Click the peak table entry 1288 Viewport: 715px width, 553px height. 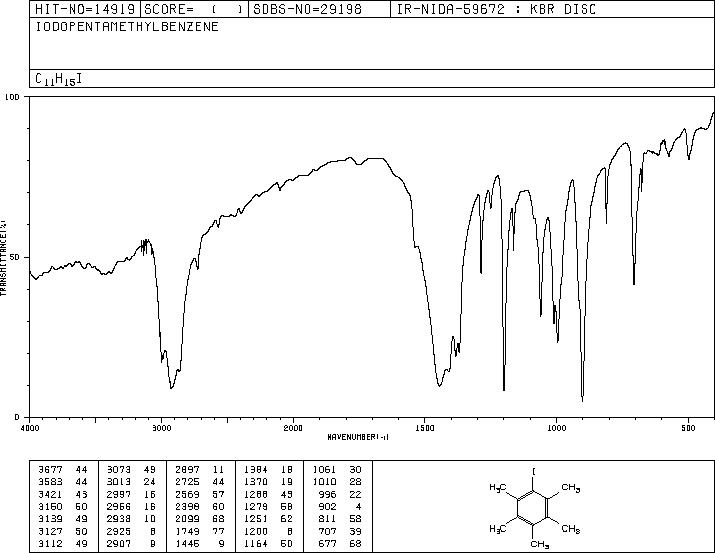(x=256, y=494)
